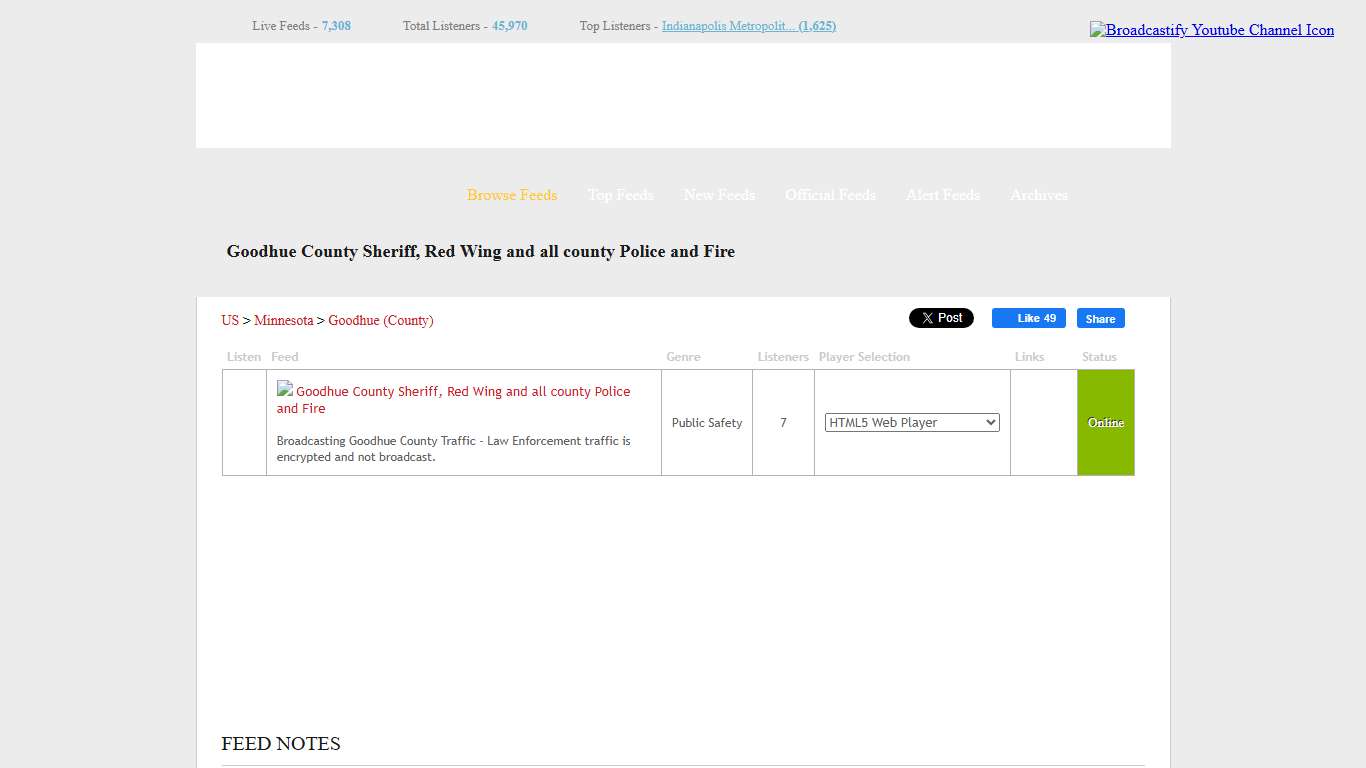The width and height of the screenshot is (1366, 768).
Task: Go to the Minnesota breadcrumb
Action: pyautogui.click(x=283, y=320)
